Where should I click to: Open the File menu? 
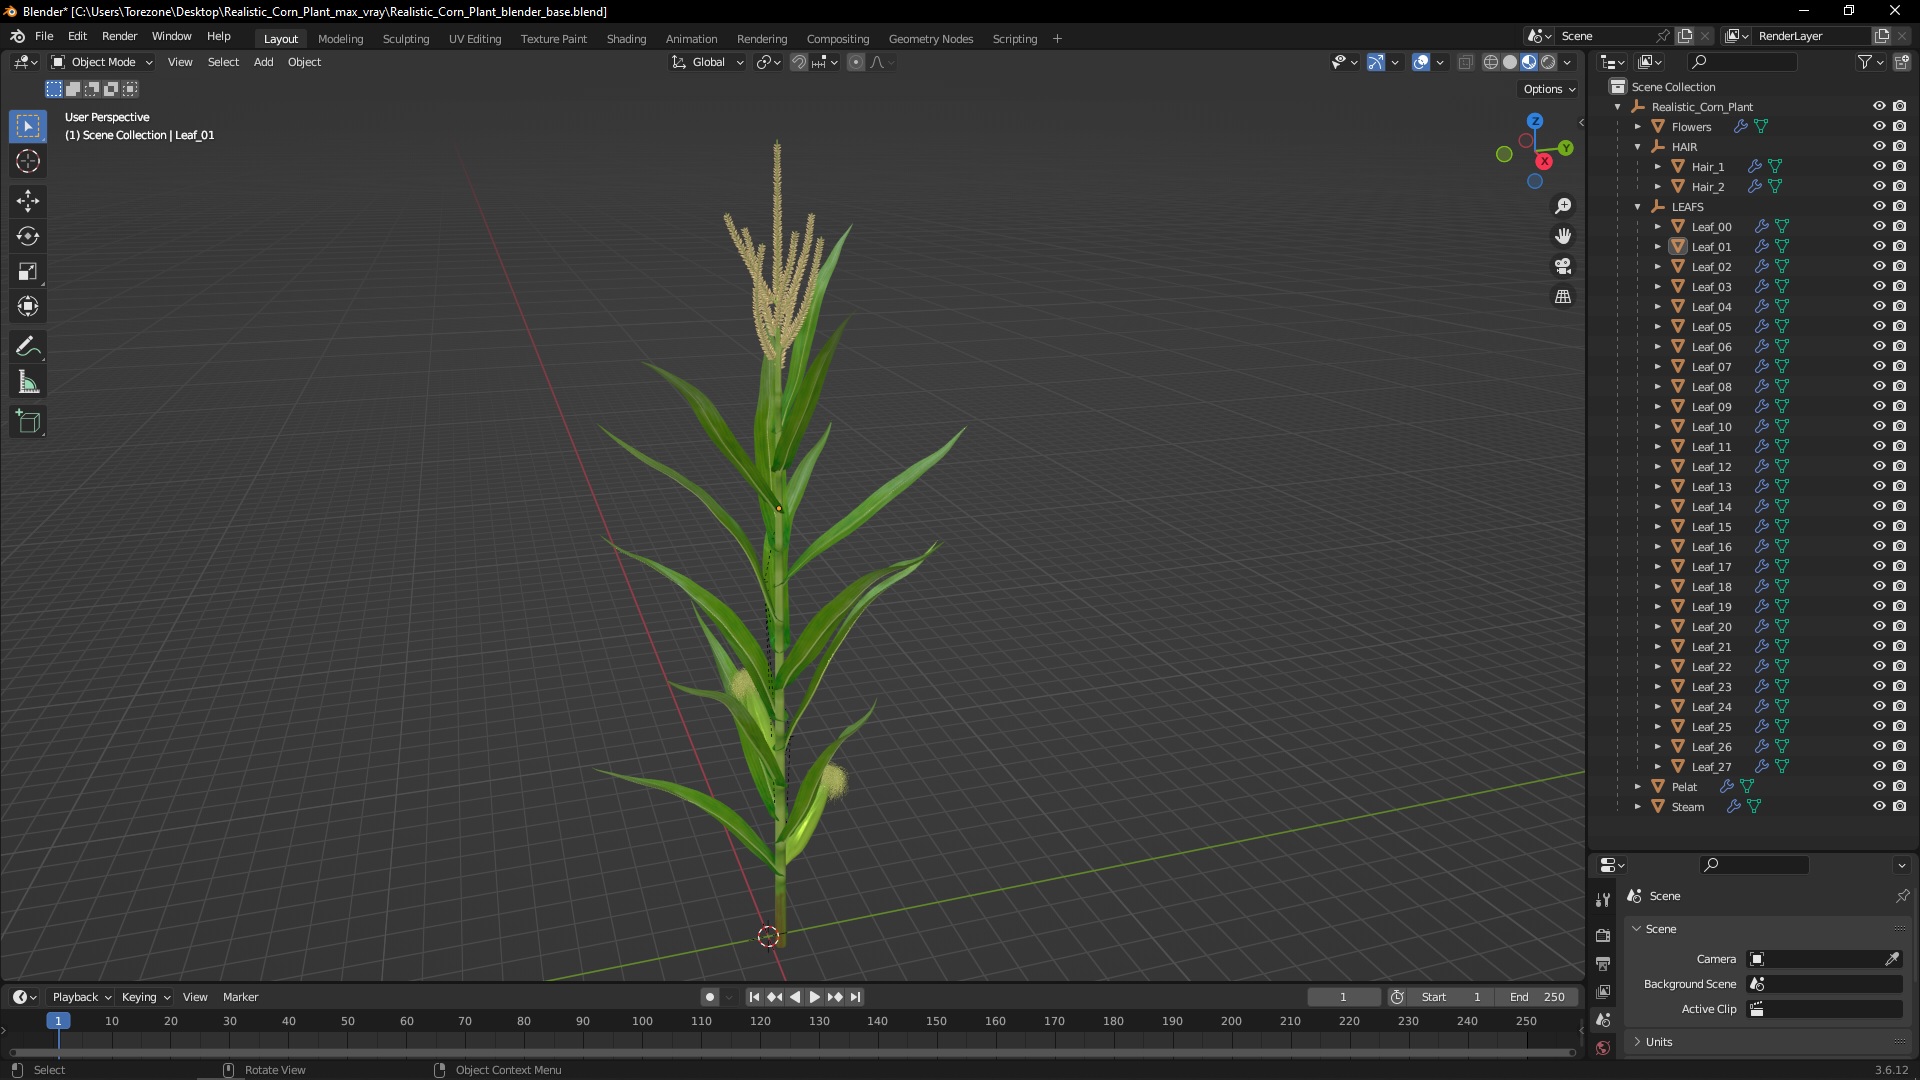[x=44, y=36]
